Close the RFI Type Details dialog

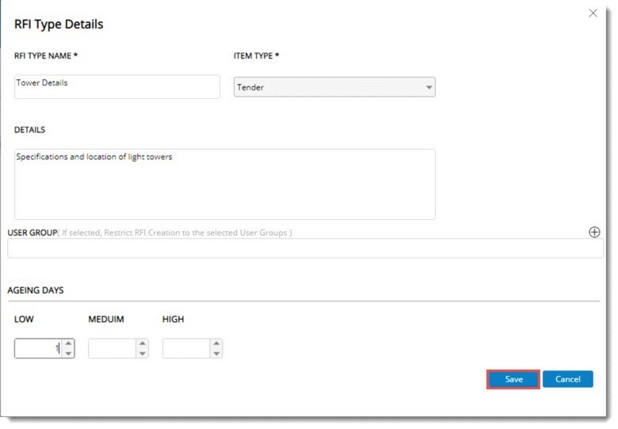click(593, 13)
